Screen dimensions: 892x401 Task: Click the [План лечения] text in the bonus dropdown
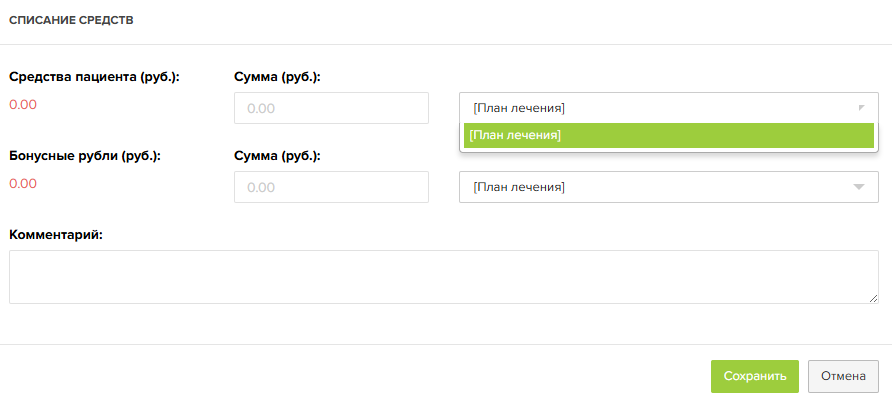[519, 187]
